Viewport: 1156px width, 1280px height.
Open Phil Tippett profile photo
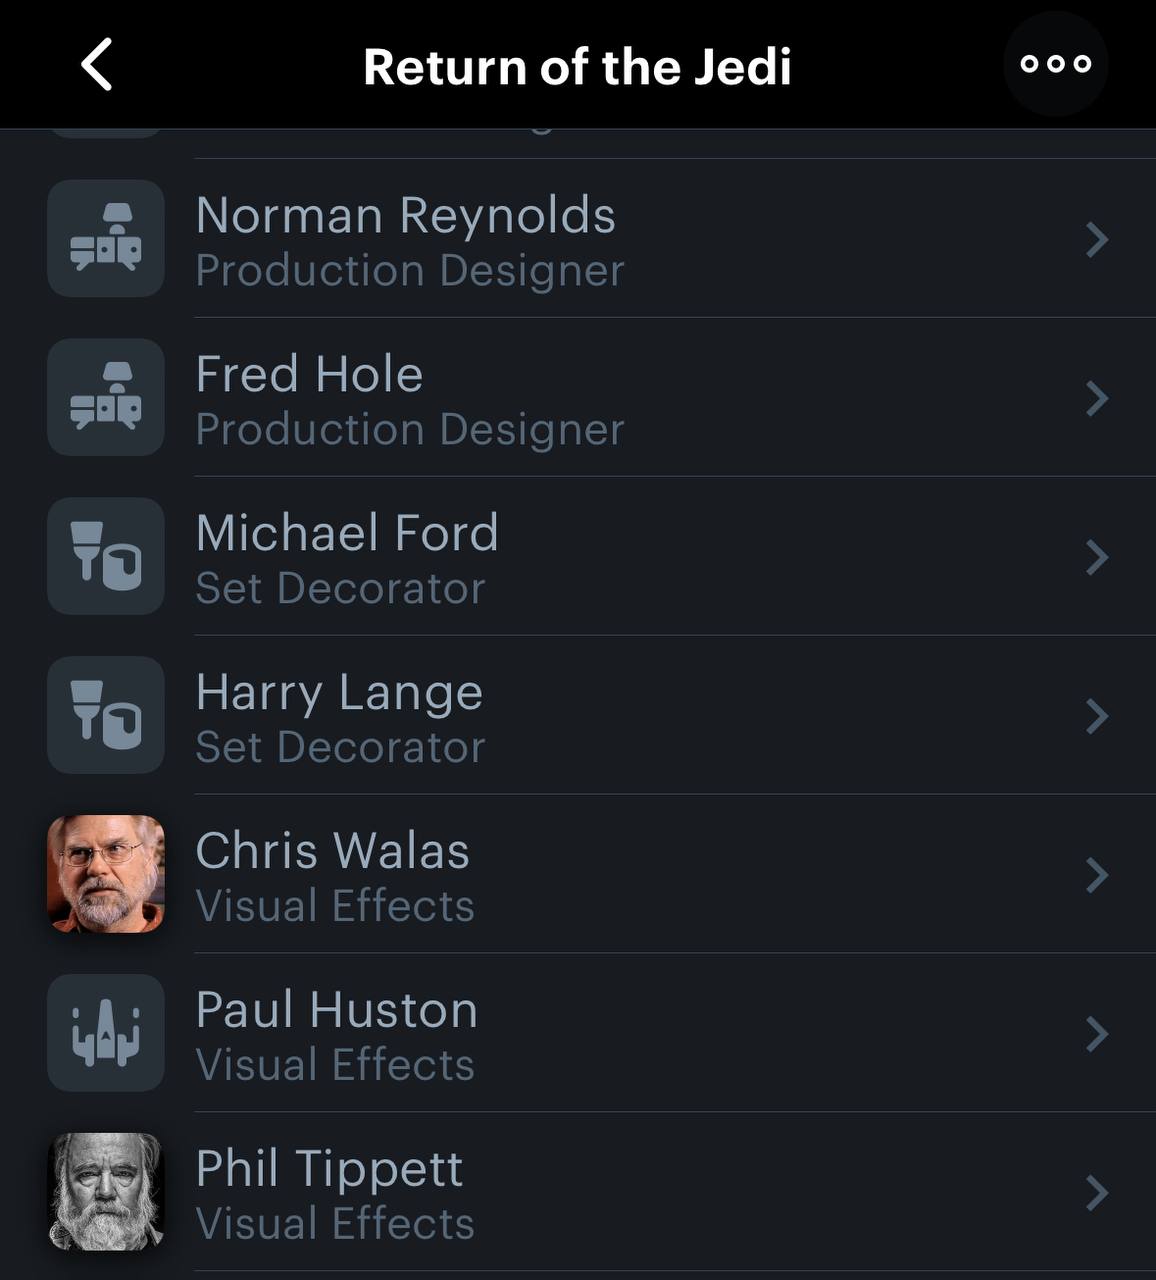coord(106,1192)
